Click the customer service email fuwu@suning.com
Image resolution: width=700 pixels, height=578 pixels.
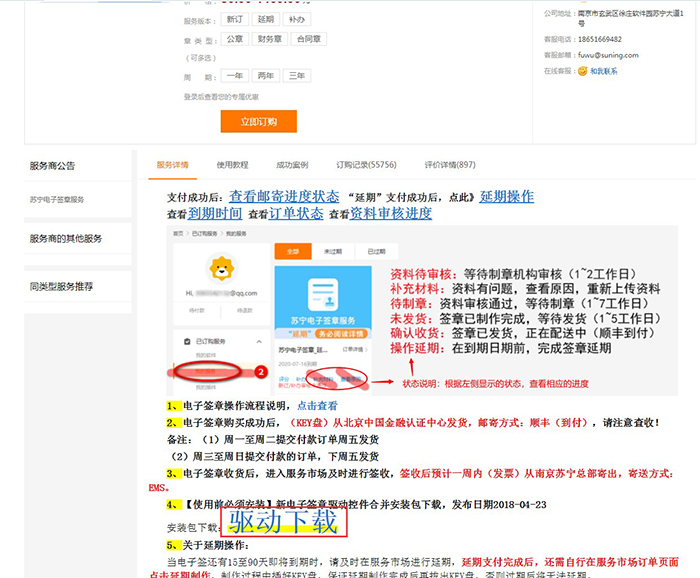(608, 55)
